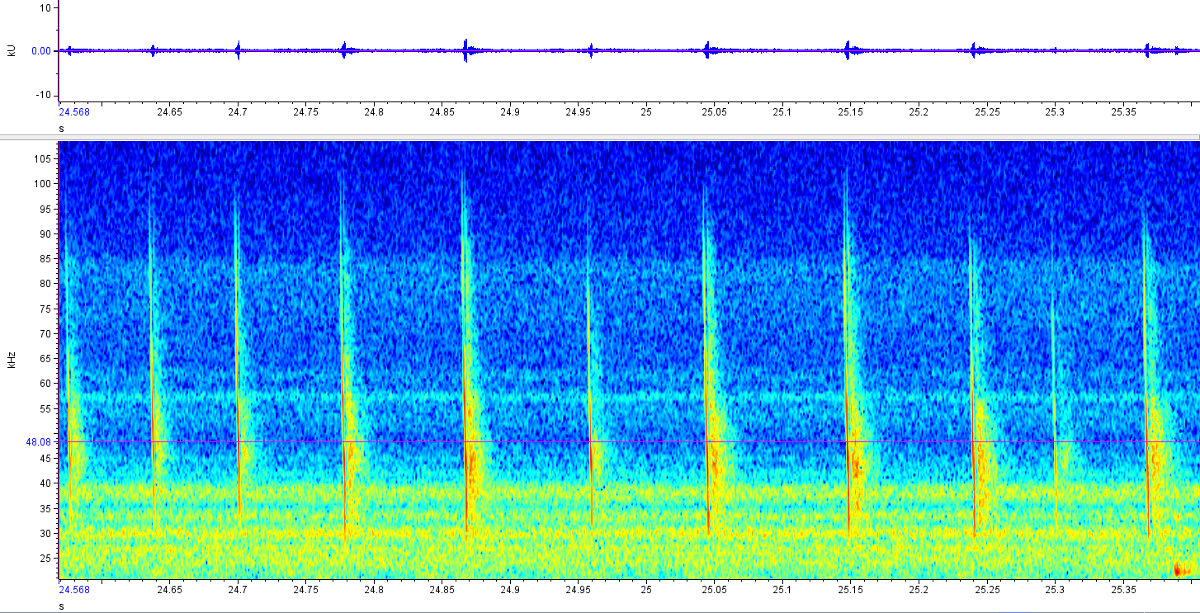Click the waveform pulse near 24.87 s

(467, 50)
